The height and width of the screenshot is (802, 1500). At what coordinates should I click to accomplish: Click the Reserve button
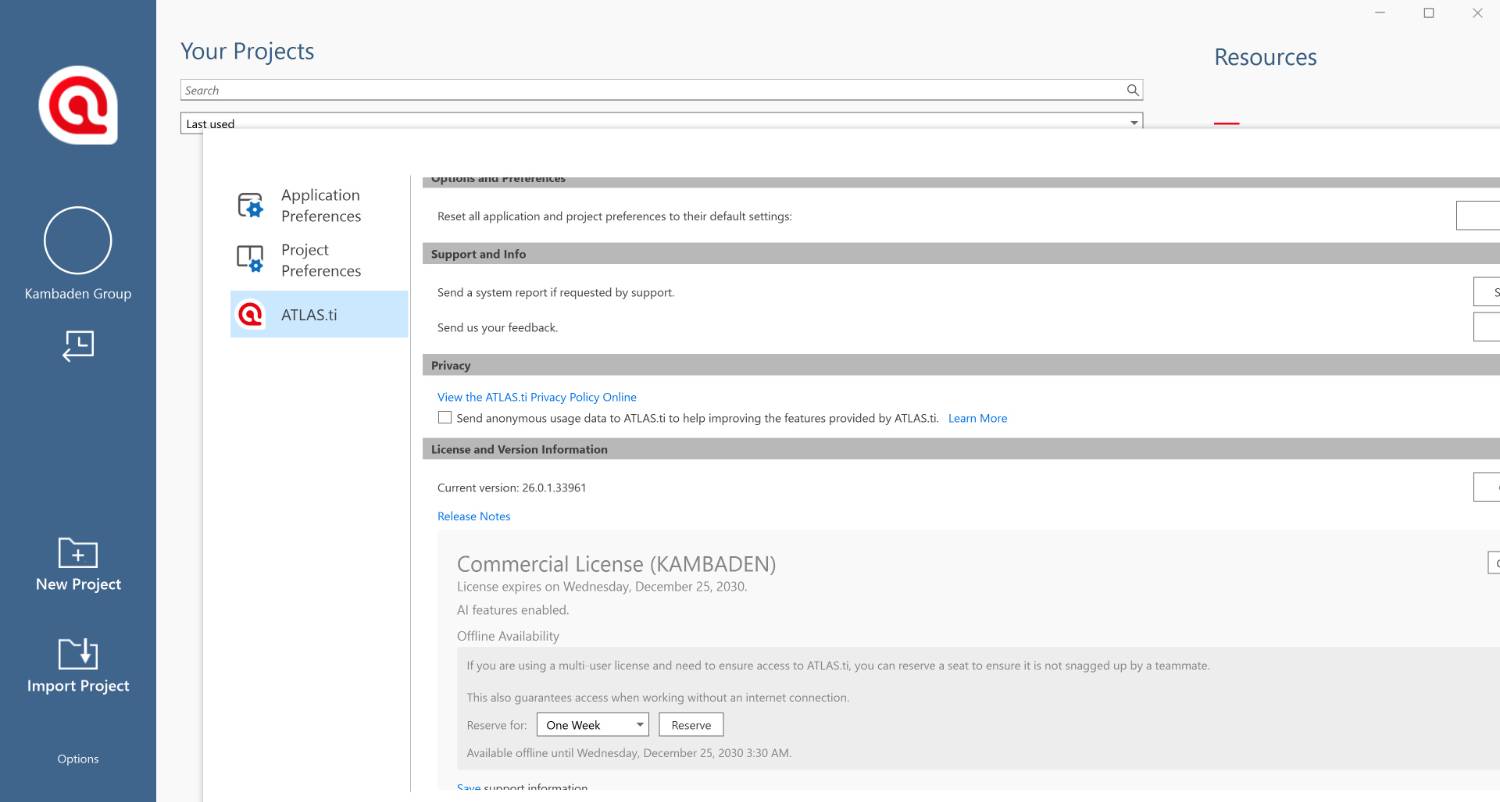click(x=691, y=725)
